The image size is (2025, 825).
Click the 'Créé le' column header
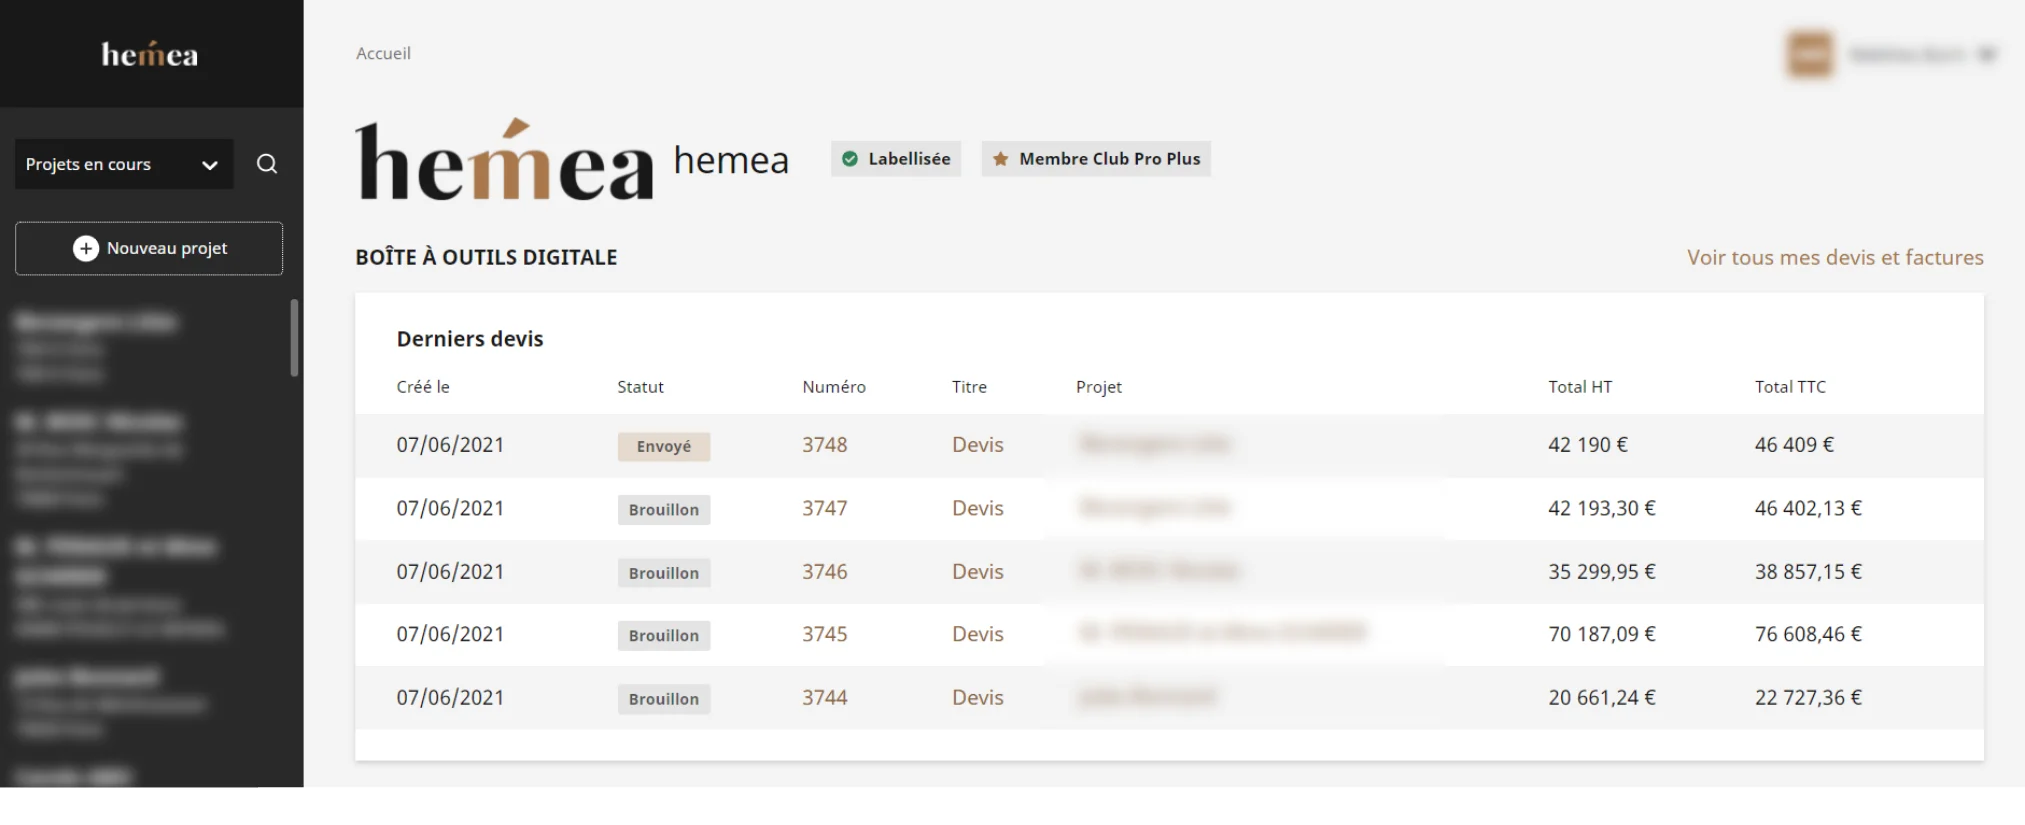[x=423, y=387]
